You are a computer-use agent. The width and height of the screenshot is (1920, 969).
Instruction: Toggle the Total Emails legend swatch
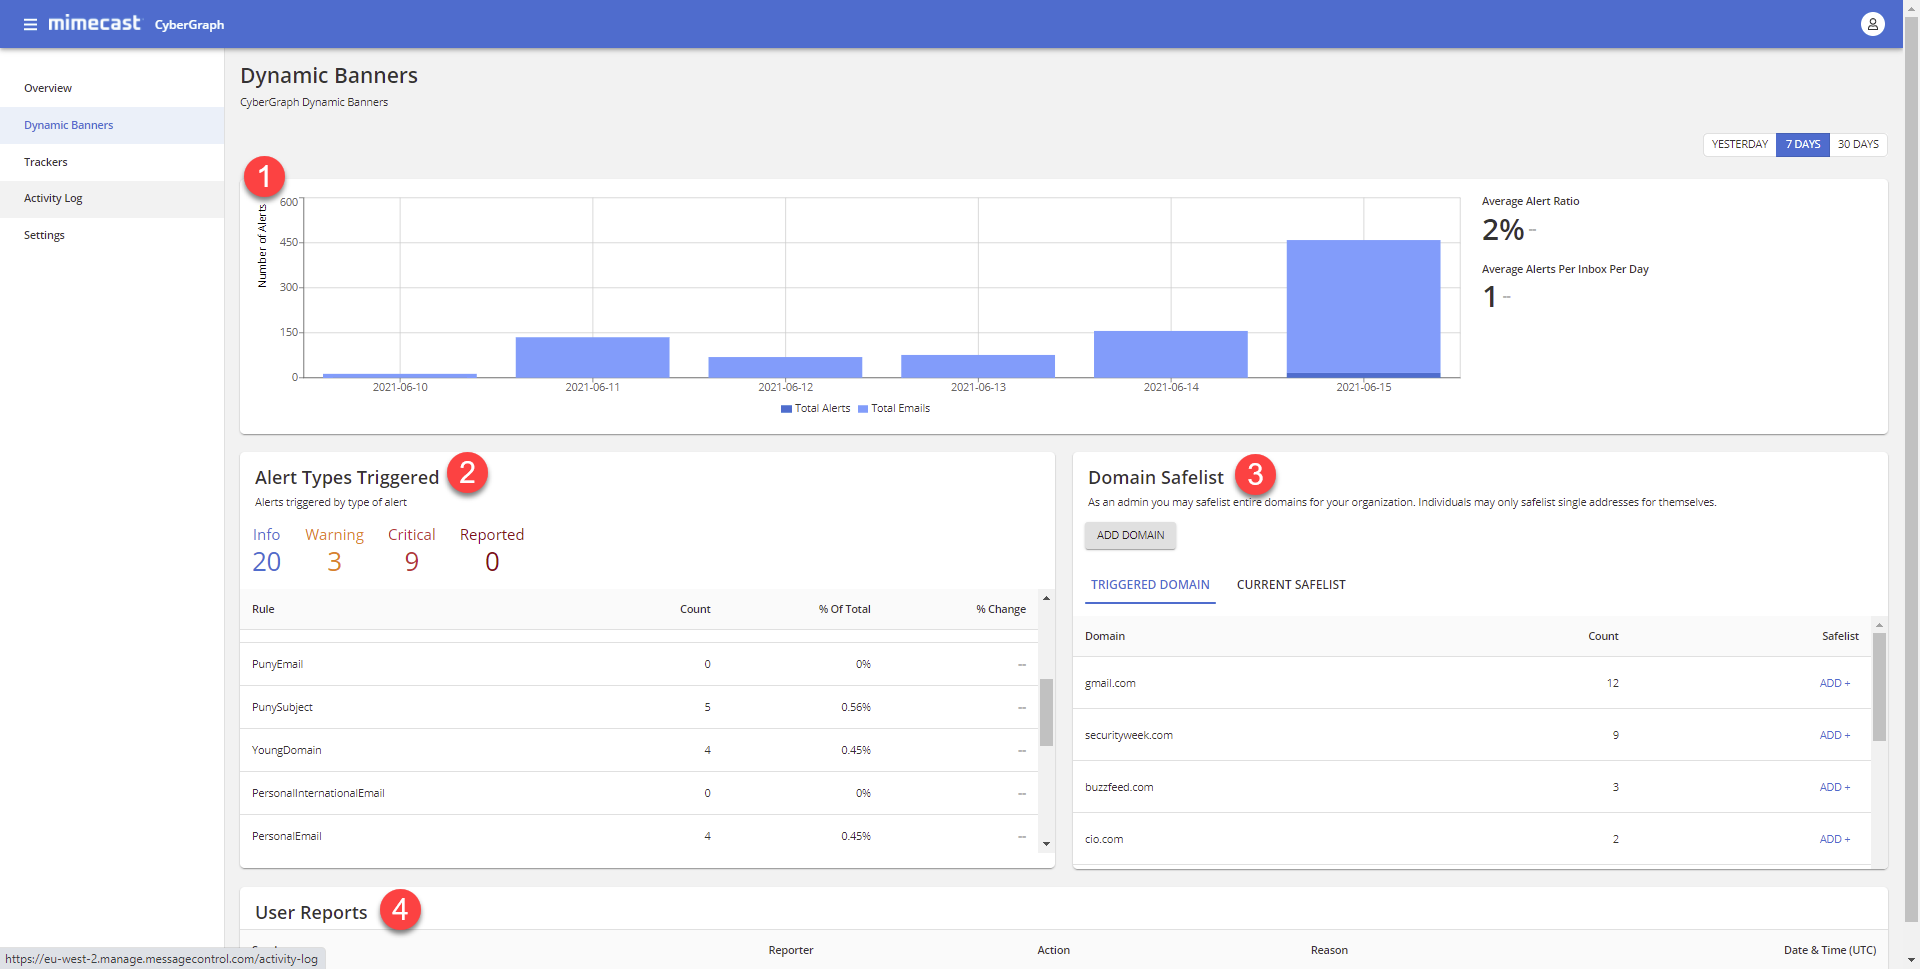pos(863,408)
